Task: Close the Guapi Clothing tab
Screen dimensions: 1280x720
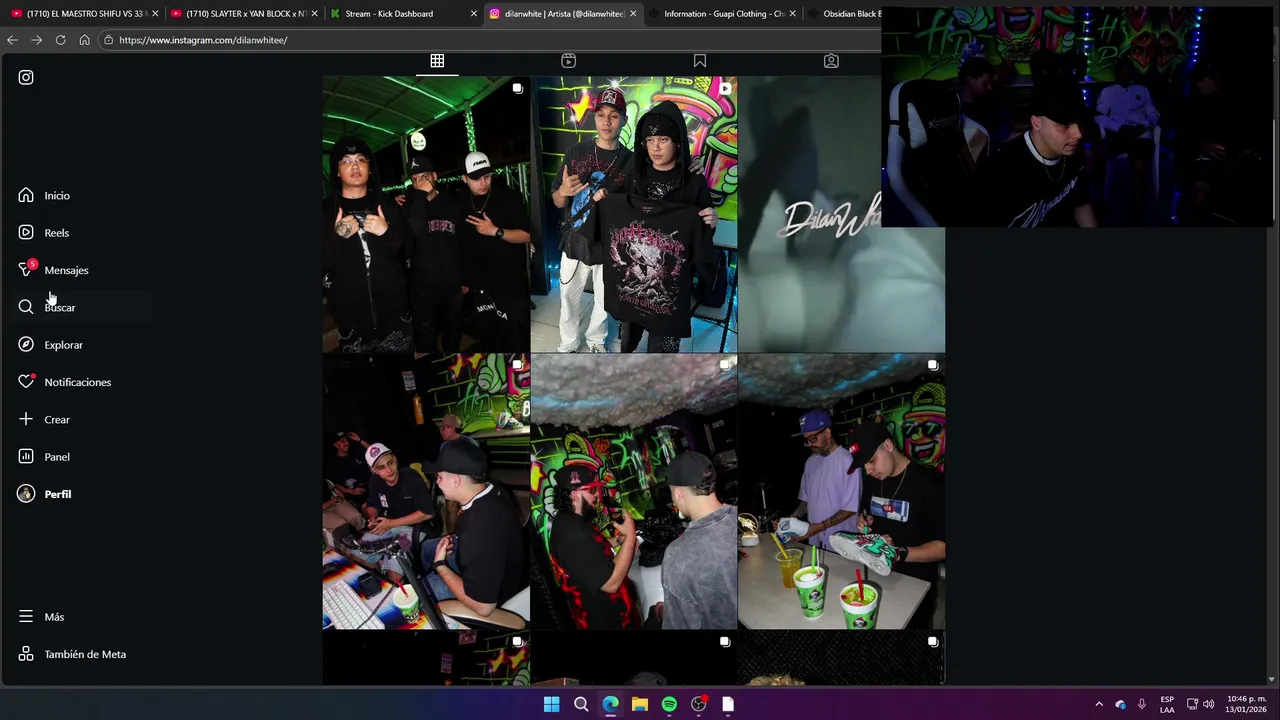Action: tap(793, 14)
